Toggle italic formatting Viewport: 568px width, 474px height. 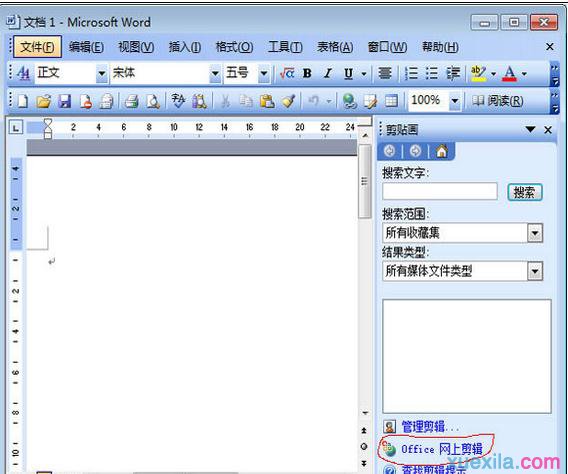(328, 74)
